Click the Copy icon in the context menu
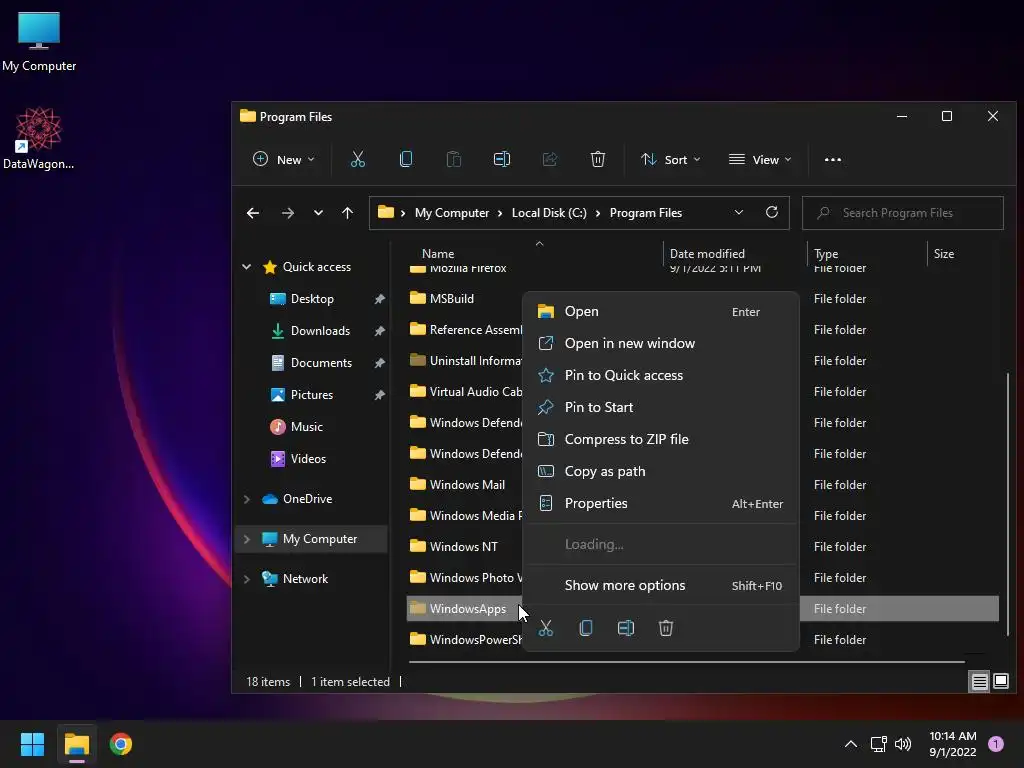Viewport: 1024px width, 768px height. [586, 628]
